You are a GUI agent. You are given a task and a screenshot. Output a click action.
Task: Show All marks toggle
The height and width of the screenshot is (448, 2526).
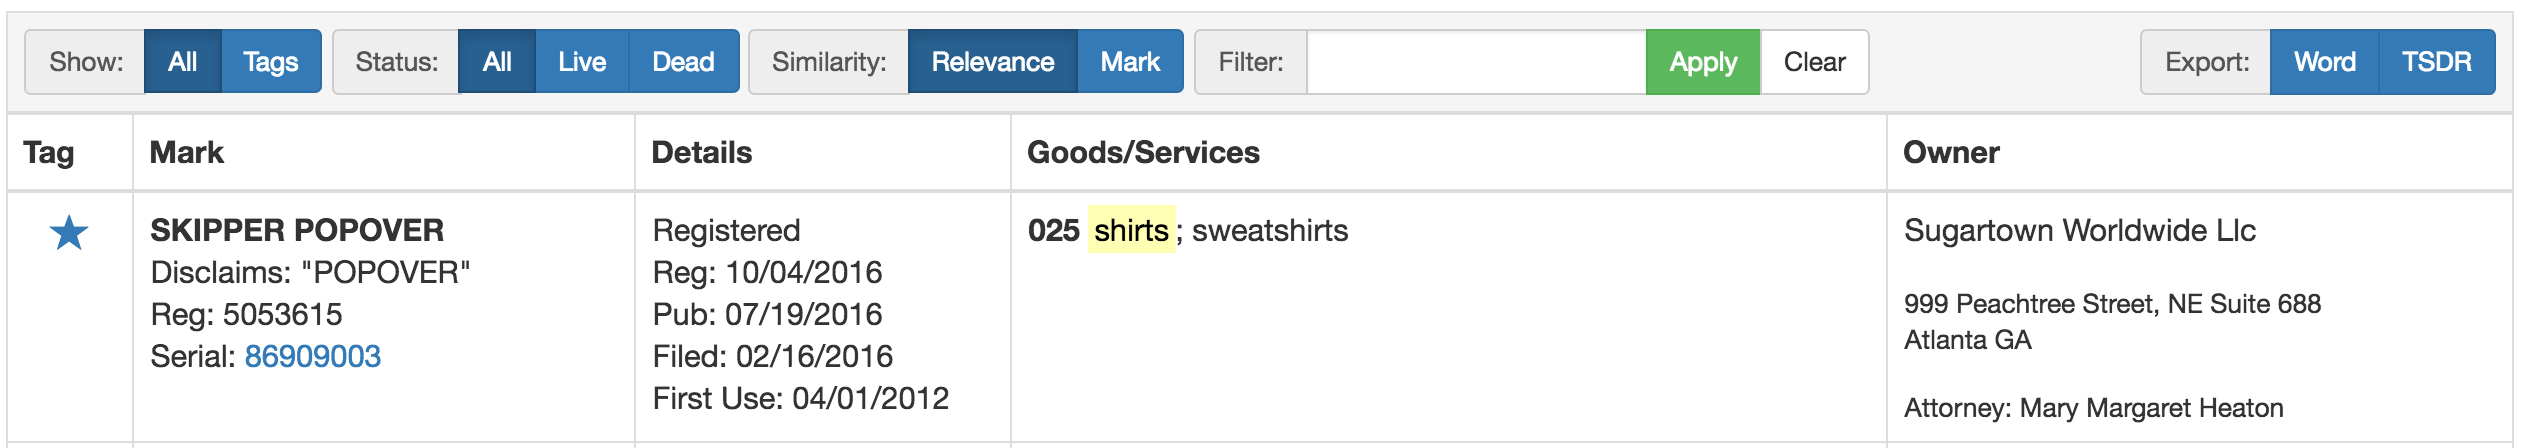coord(182,62)
